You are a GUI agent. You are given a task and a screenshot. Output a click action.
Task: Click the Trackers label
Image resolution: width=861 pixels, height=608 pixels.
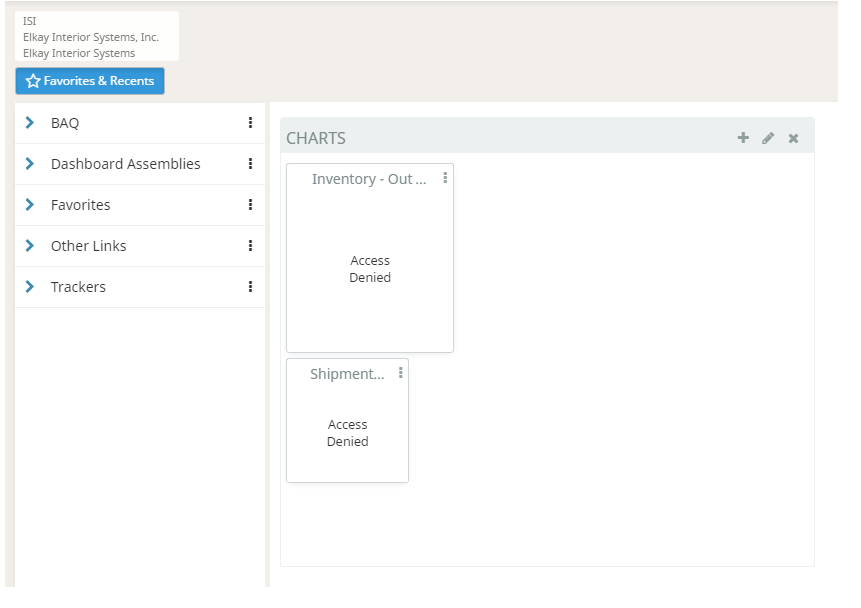[78, 287]
